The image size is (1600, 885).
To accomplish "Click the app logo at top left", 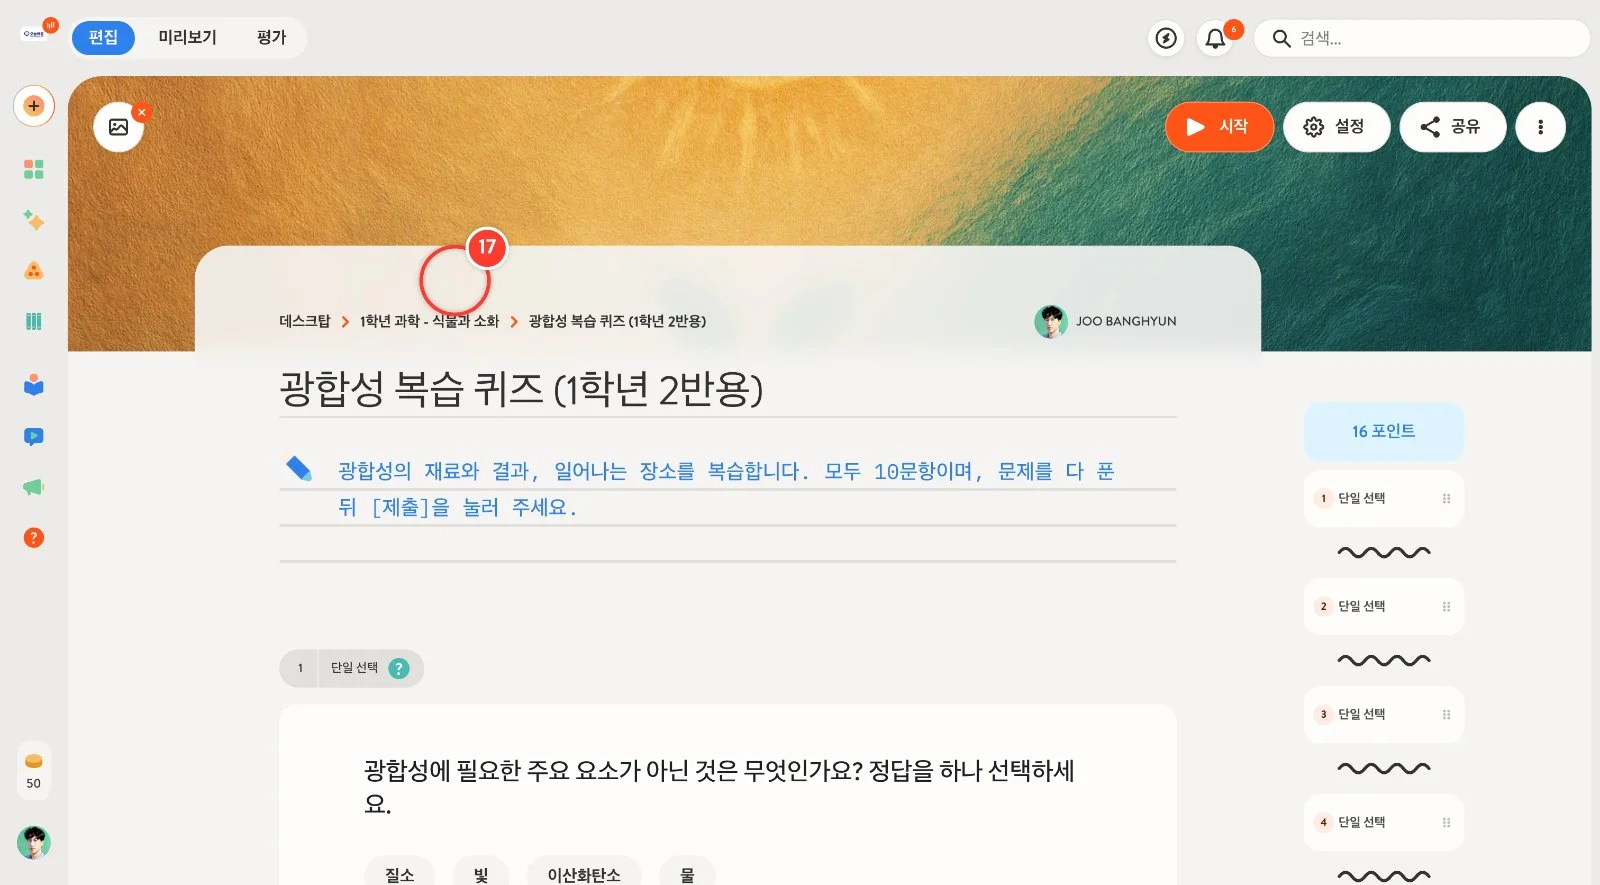I will click(34, 34).
